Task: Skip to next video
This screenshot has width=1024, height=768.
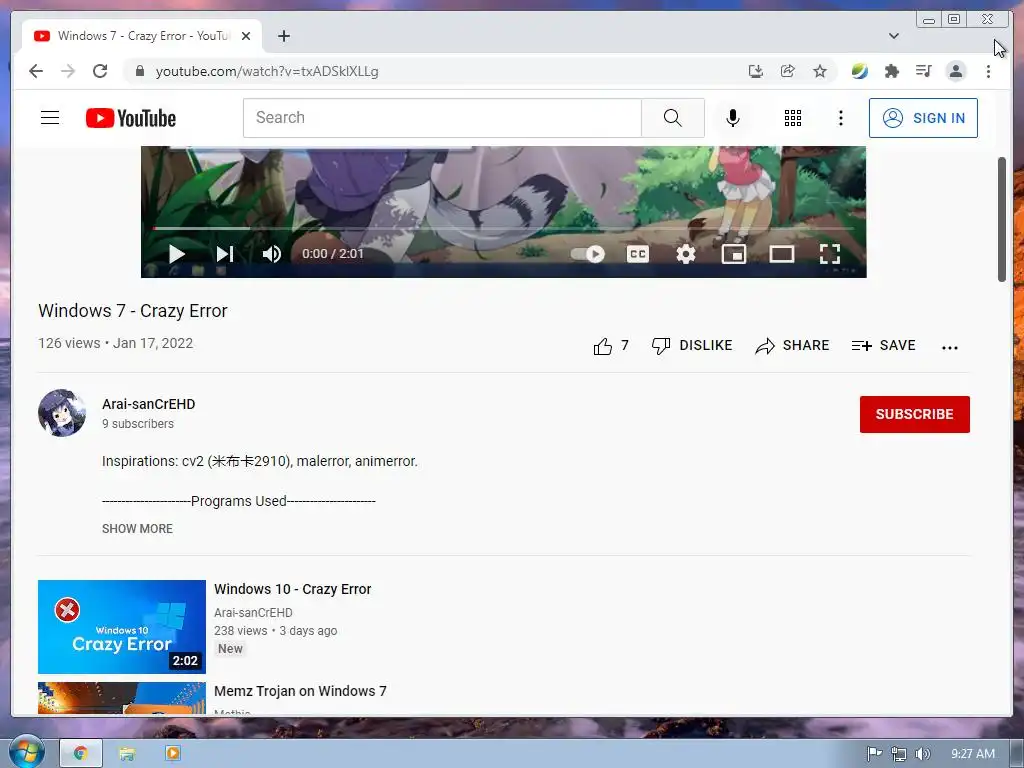Action: 225,254
